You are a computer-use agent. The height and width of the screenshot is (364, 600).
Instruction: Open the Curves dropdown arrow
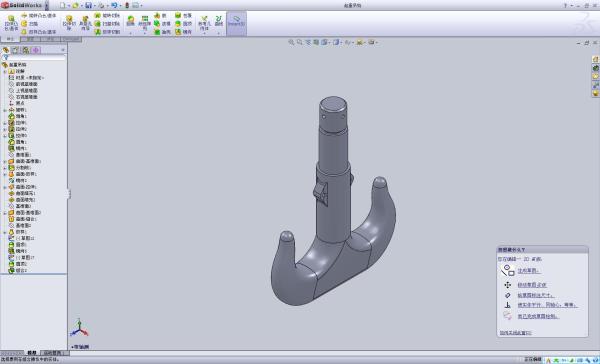(x=218, y=33)
